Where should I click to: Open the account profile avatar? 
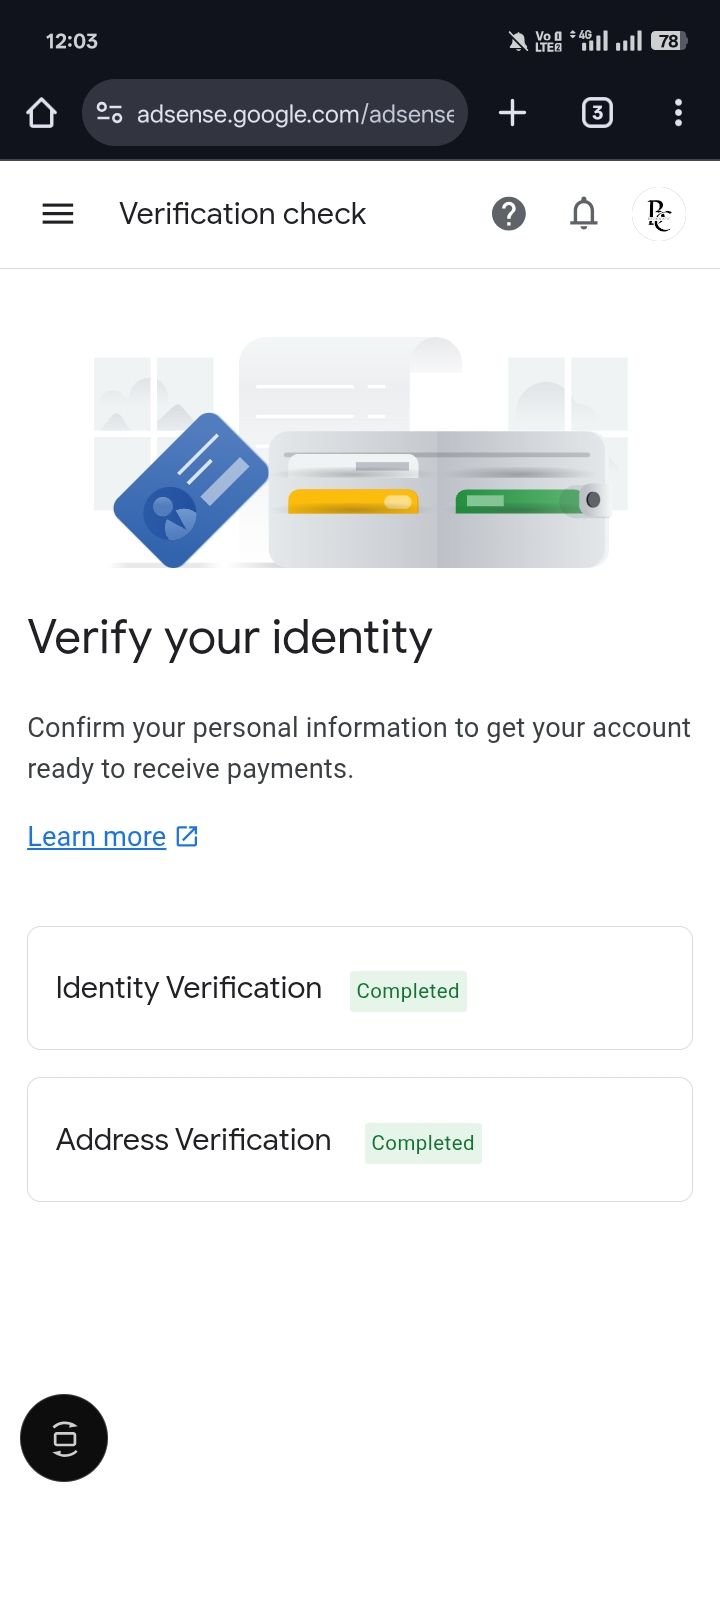[659, 214]
